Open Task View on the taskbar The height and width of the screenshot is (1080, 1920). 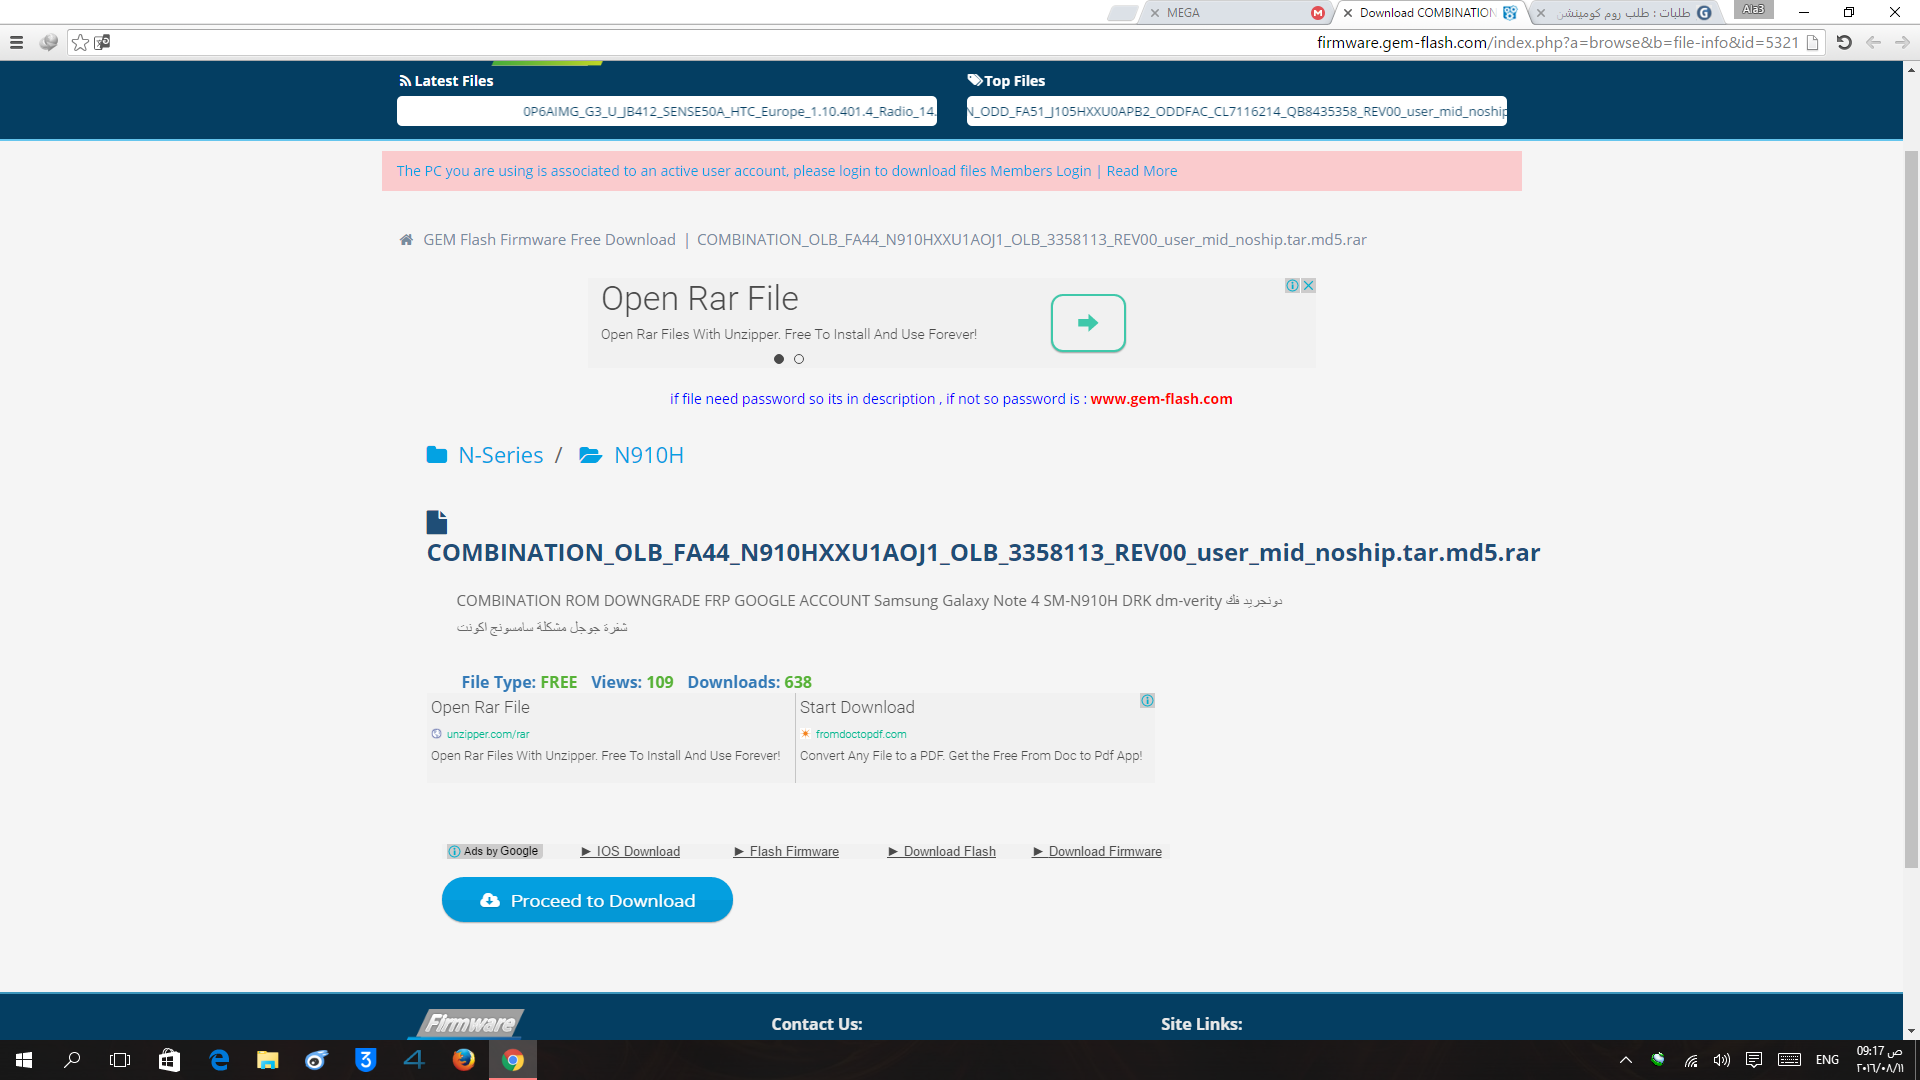[120, 1060]
